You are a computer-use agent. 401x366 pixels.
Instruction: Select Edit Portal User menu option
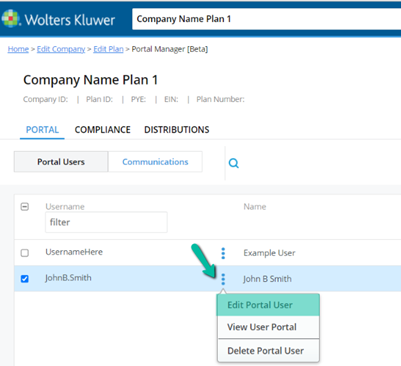(268, 305)
